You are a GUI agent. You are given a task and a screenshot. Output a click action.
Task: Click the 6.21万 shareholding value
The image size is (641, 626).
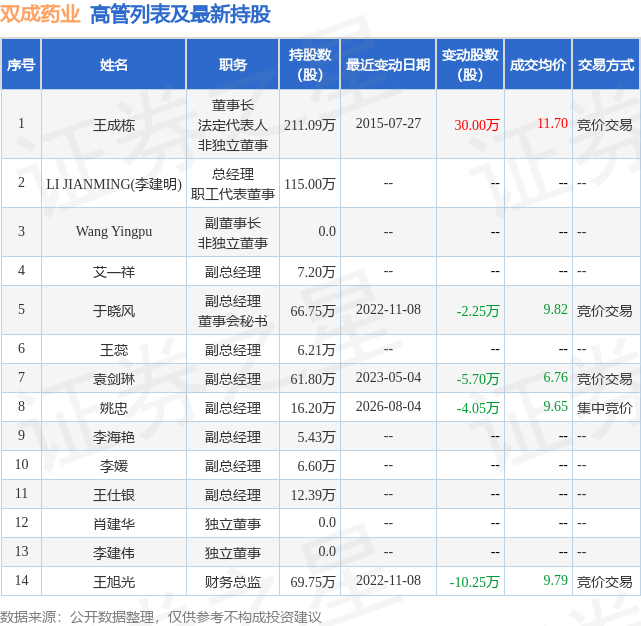[x=316, y=350]
